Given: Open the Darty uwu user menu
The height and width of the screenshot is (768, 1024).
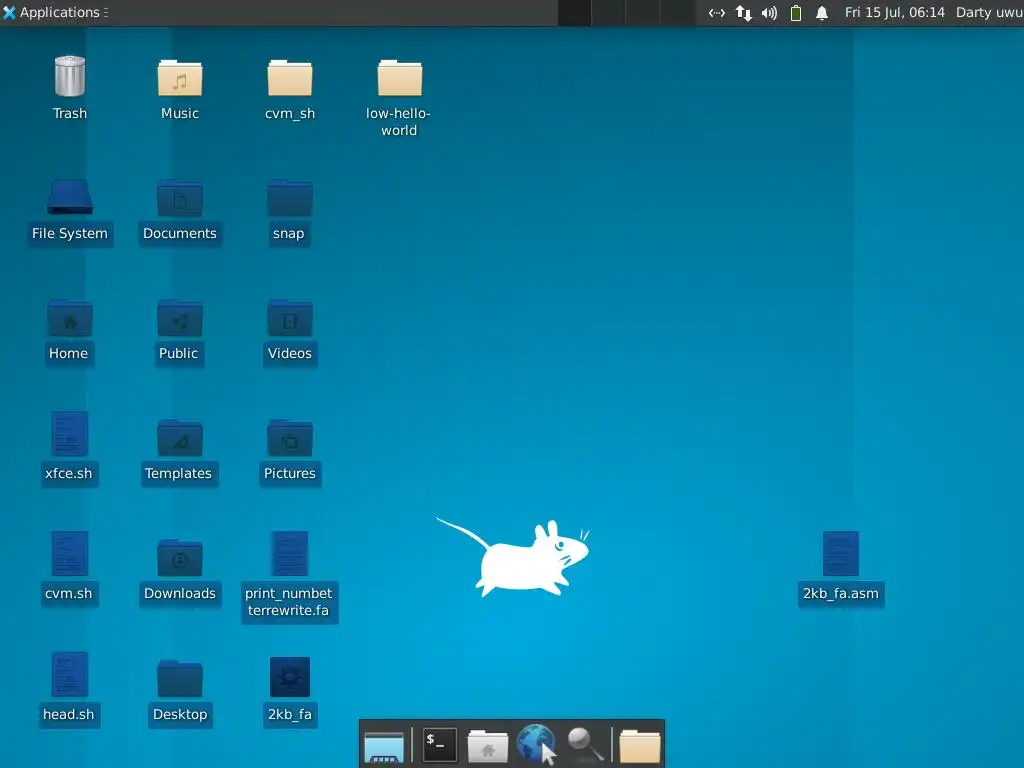Looking at the screenshot, I should (989, 12).
